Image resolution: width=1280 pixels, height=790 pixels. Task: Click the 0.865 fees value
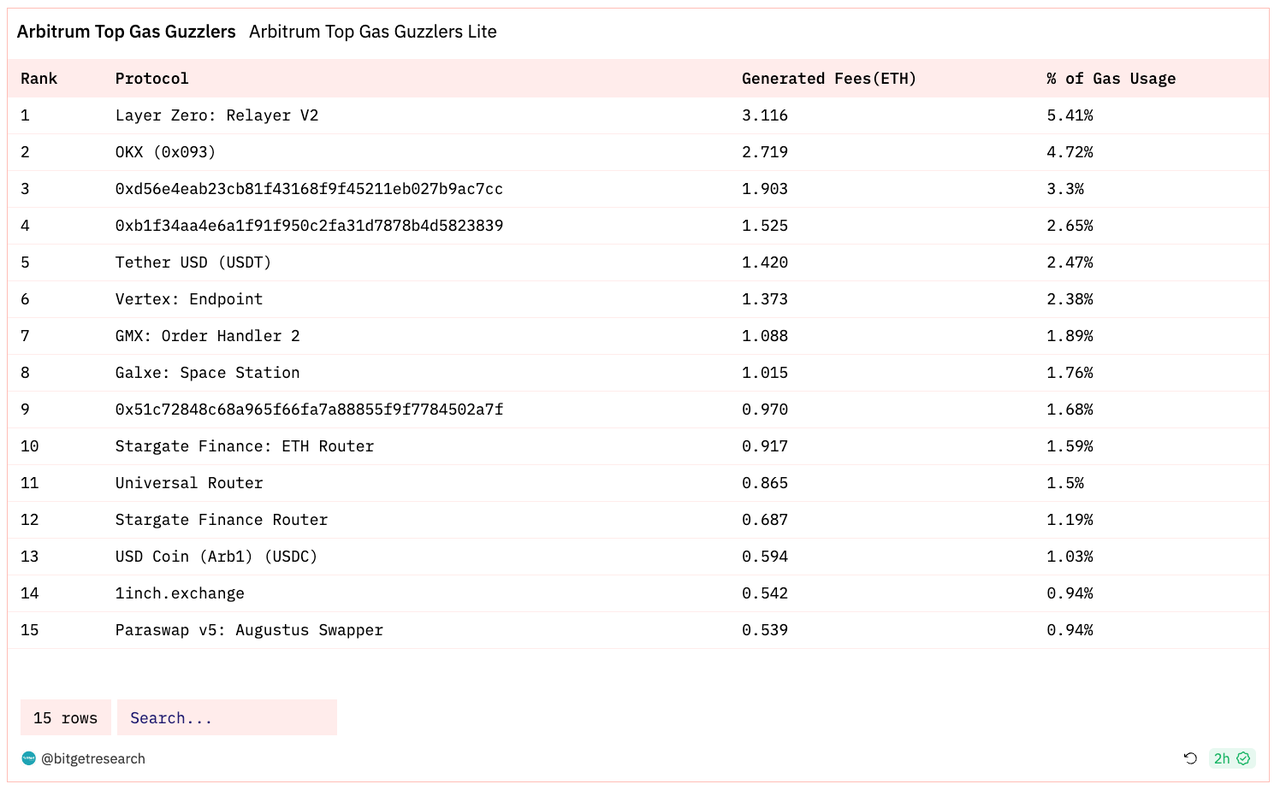coord(765,483)
